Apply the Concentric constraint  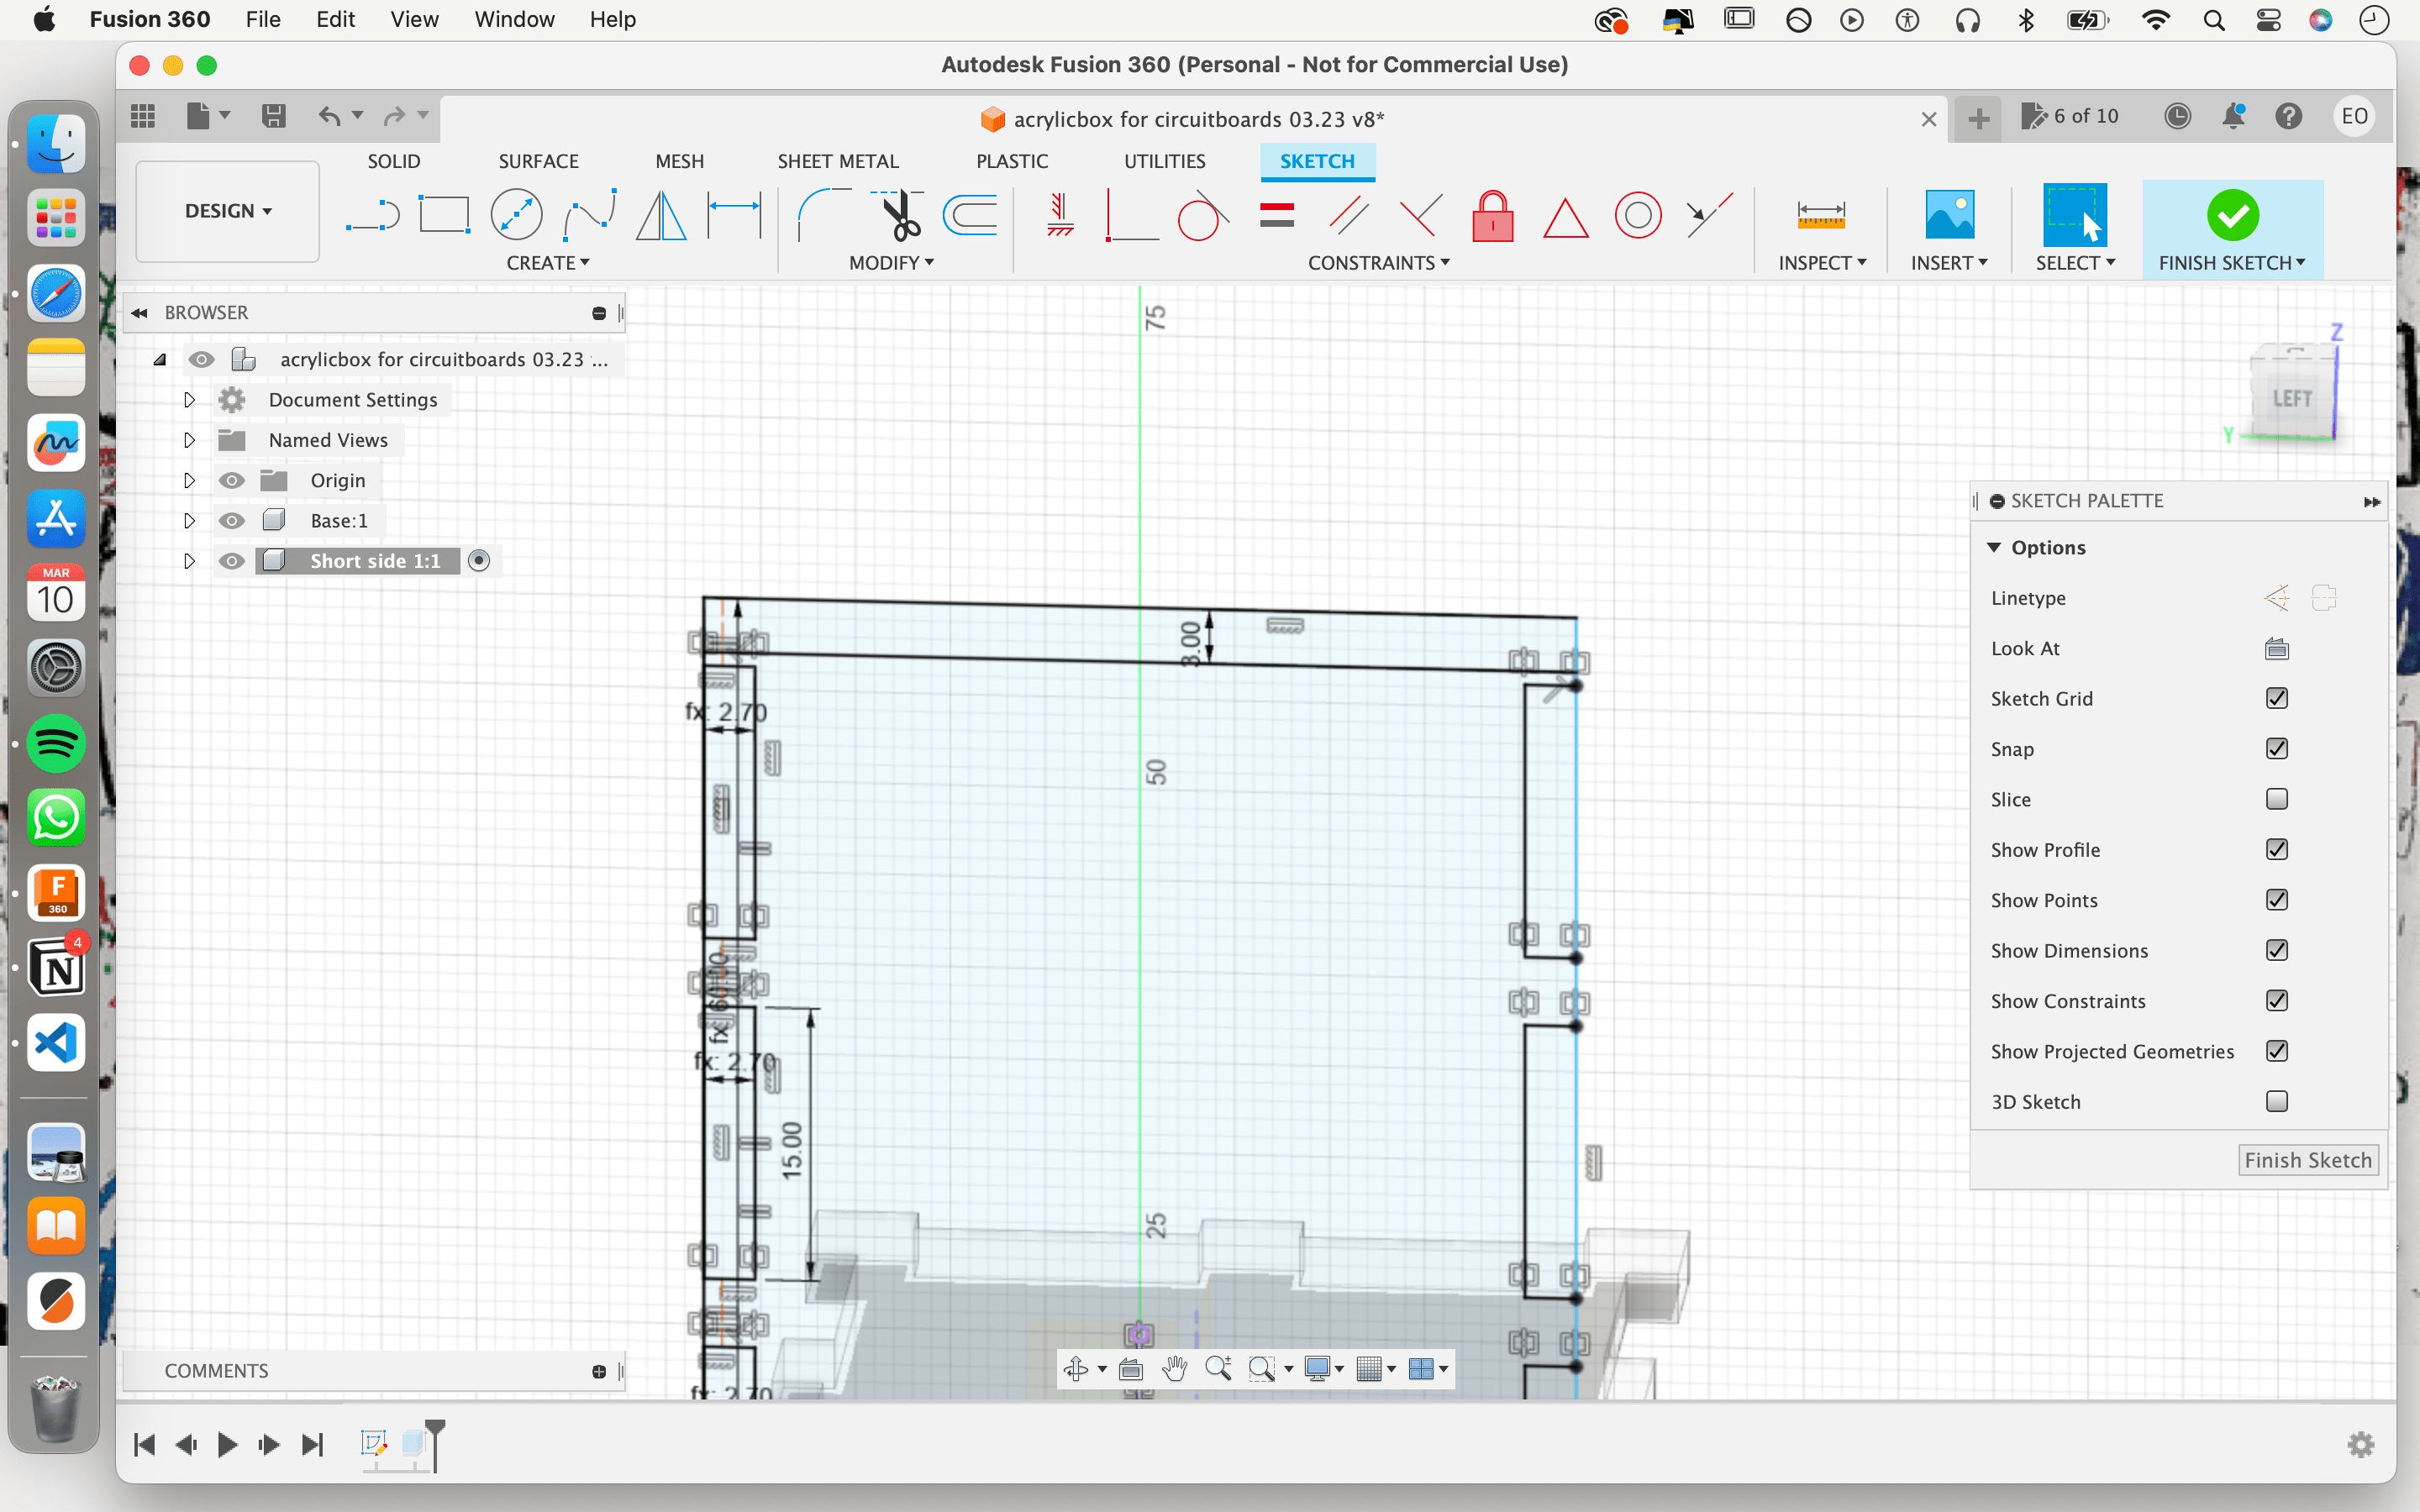(x=1638, y=215)
